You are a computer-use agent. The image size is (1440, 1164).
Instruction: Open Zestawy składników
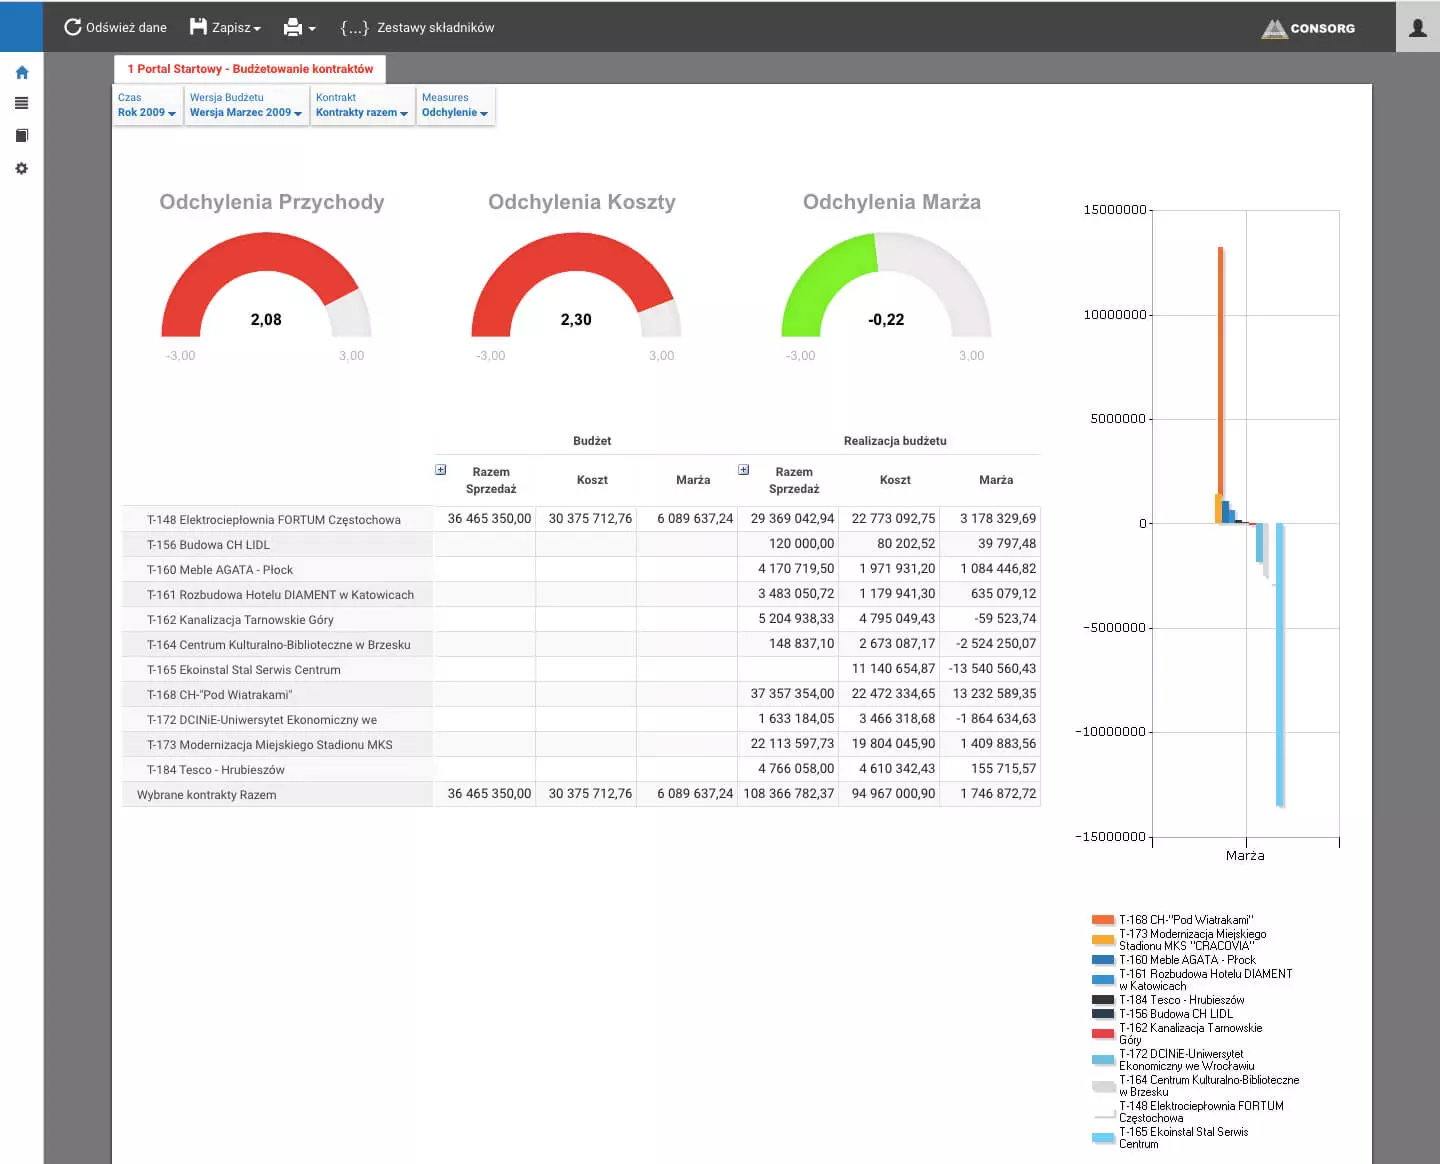[417, 27]
